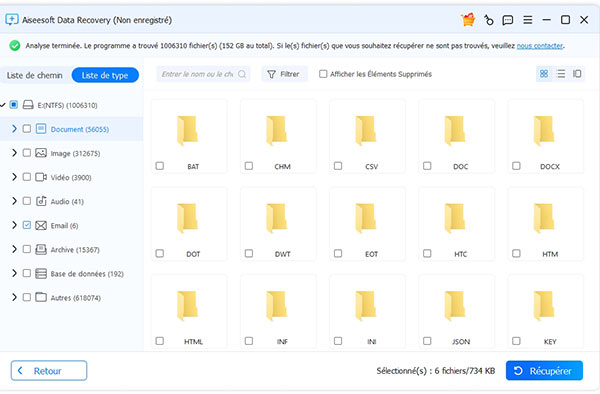The height and width of the screenshot is (394, 600).
Task: Open the BAT folder thumbnail
Action: pos(187,131)
